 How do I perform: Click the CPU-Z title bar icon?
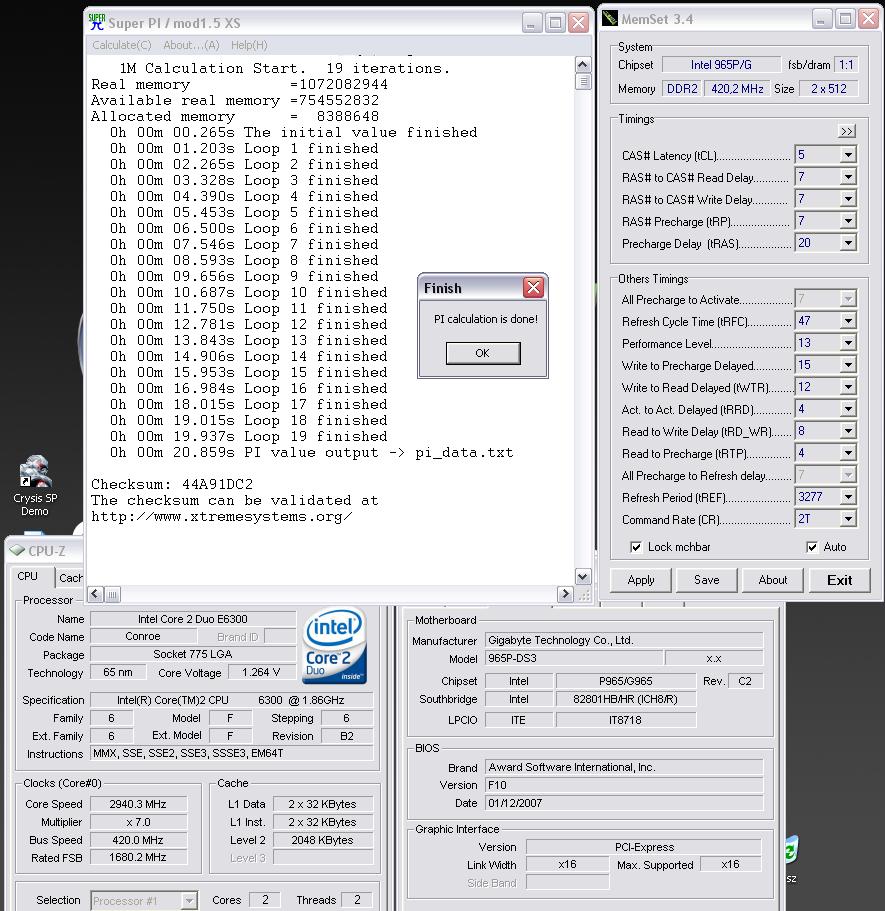pos(17,550)
